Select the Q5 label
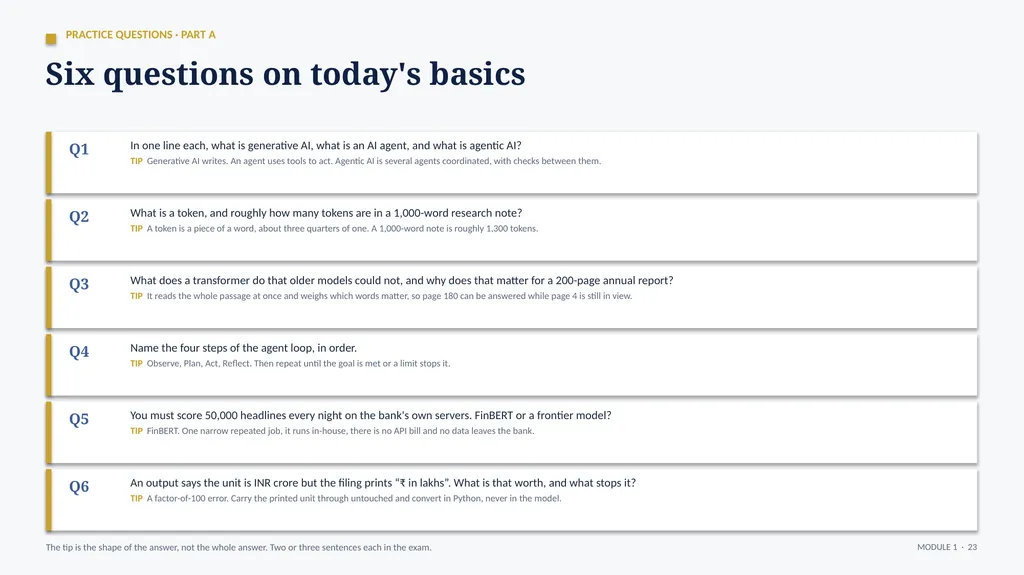This screenshot has width=1024, height=575. coord(79,419)
